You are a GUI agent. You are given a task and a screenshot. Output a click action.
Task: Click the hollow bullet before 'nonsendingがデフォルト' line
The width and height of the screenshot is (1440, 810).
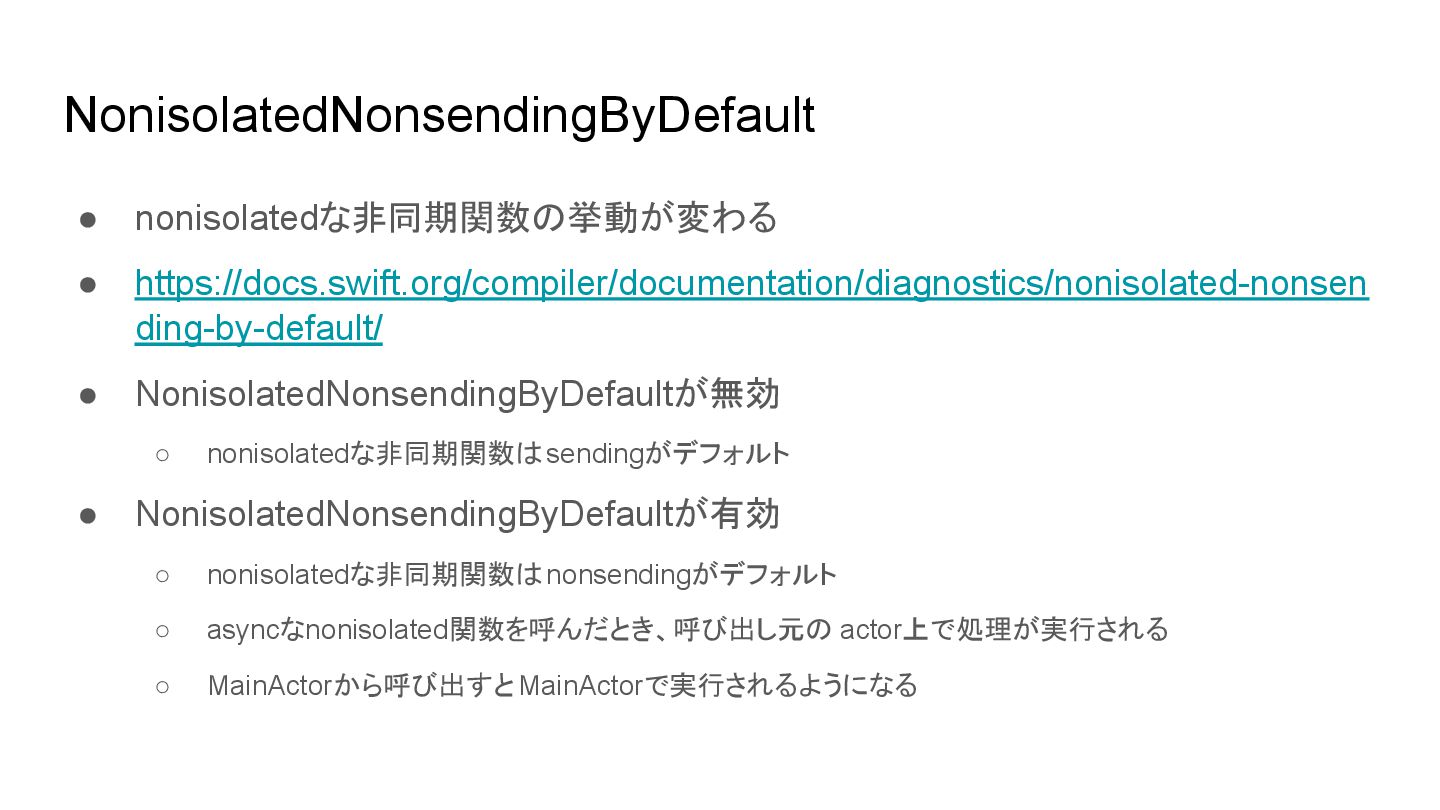pos(163,575)
